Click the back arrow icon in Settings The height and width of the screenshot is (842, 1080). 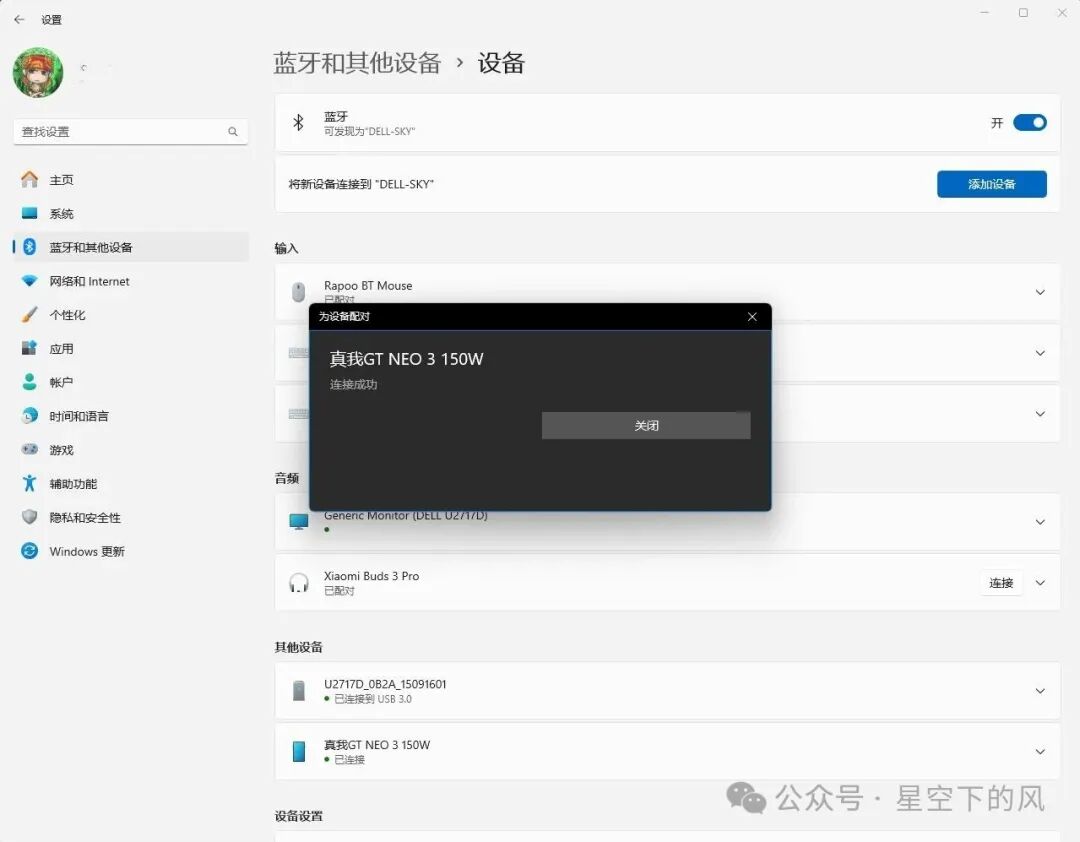tap(19, 20)
